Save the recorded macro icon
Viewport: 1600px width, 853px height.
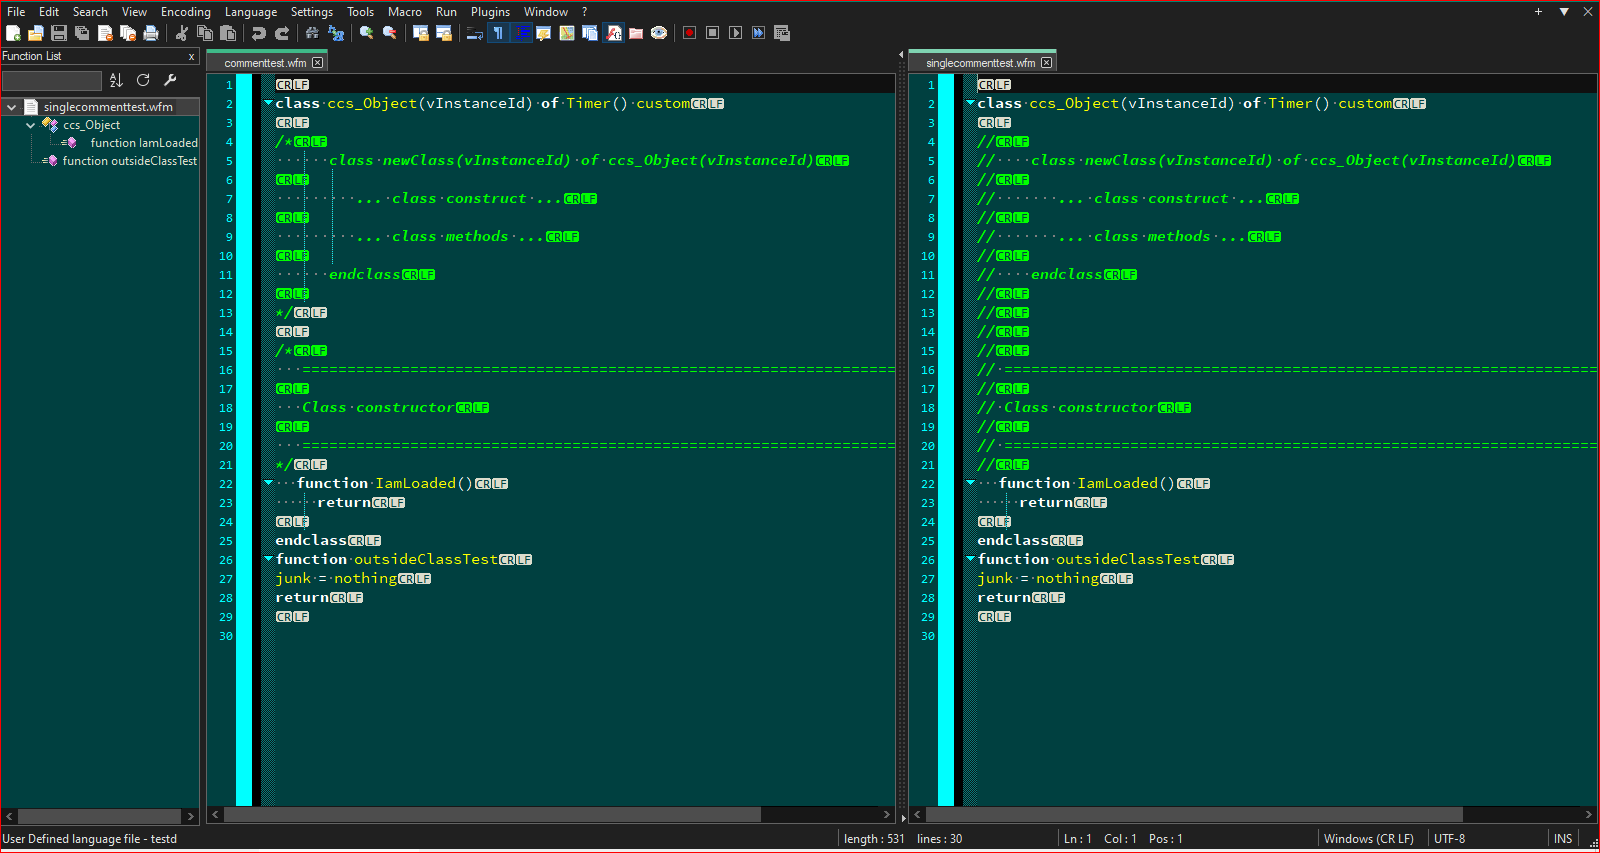click(x=782, y=33)
